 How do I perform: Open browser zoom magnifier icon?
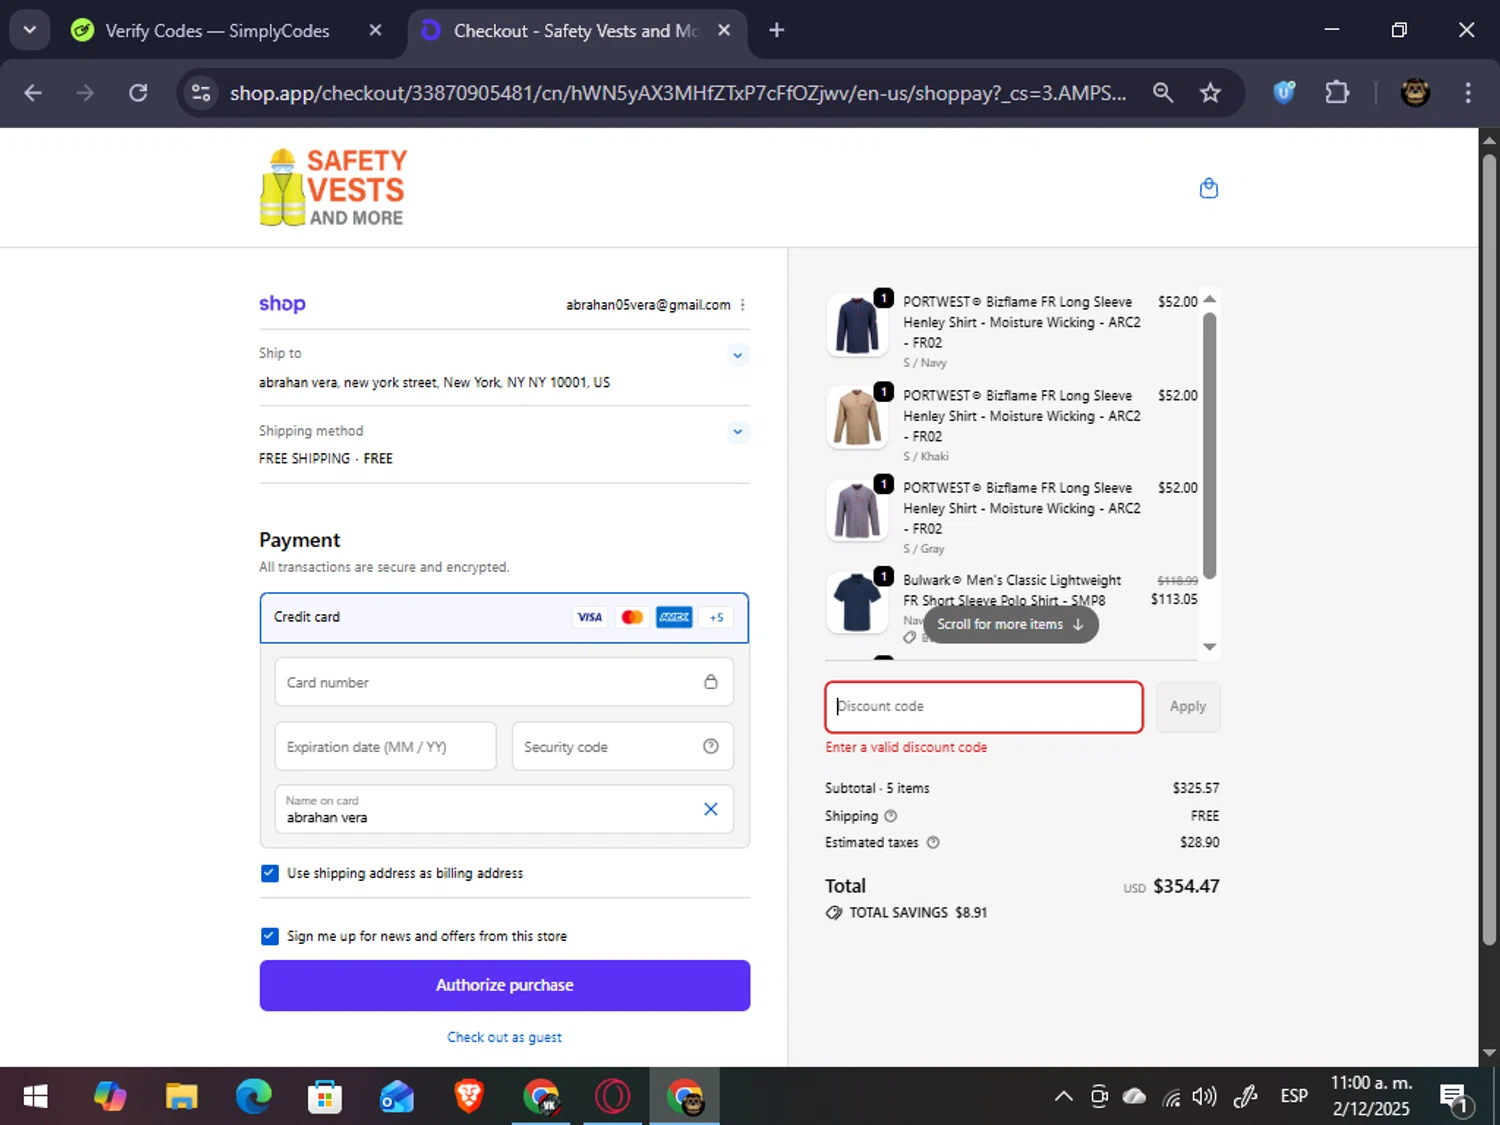click(1162, 93)
